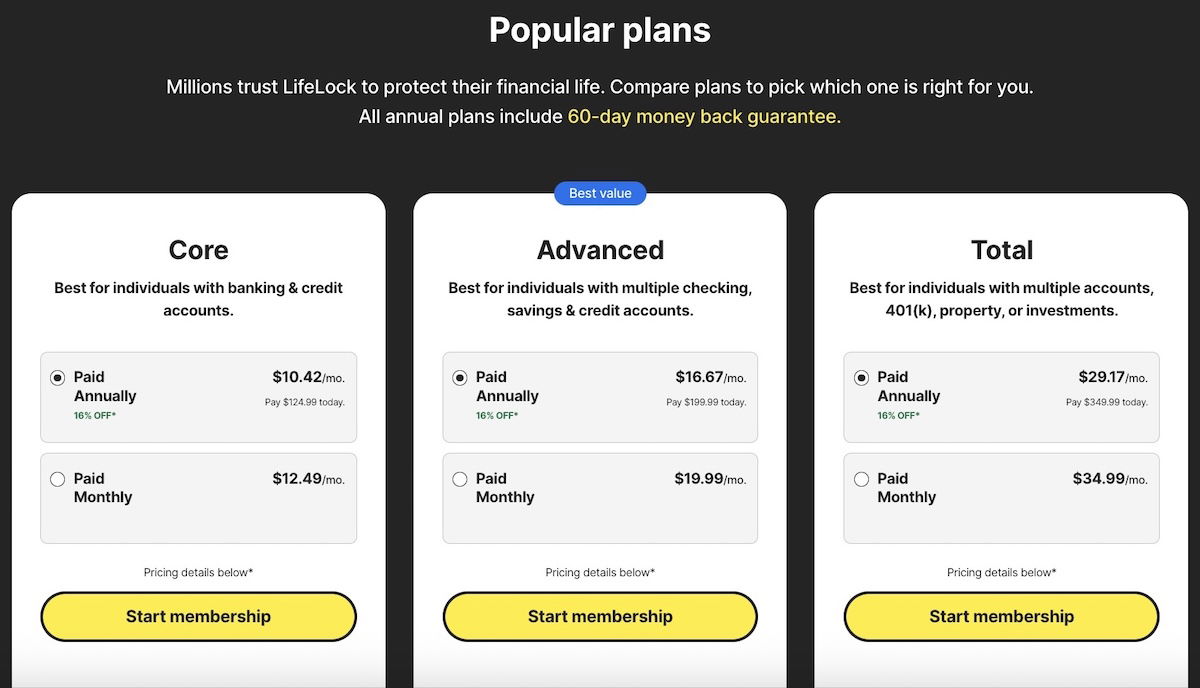The image size is (1200, 688).
Task: Click the $16.67/mo. Advanced annual price
Action: 710,378
